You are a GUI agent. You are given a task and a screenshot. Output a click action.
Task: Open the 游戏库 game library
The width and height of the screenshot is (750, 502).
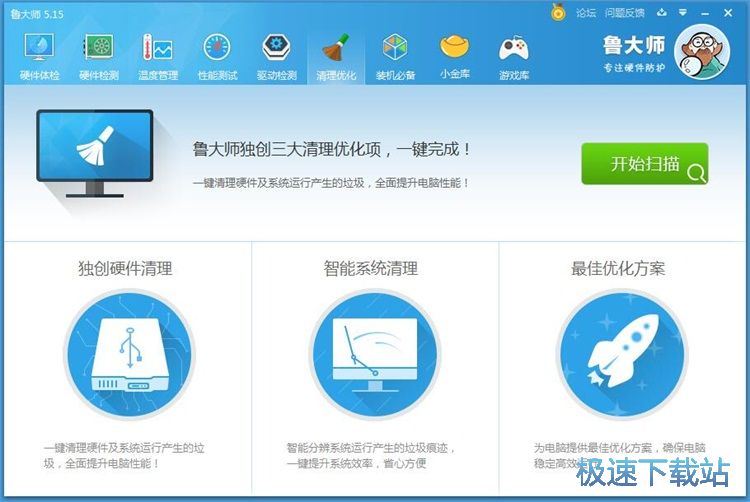(514, 56)
